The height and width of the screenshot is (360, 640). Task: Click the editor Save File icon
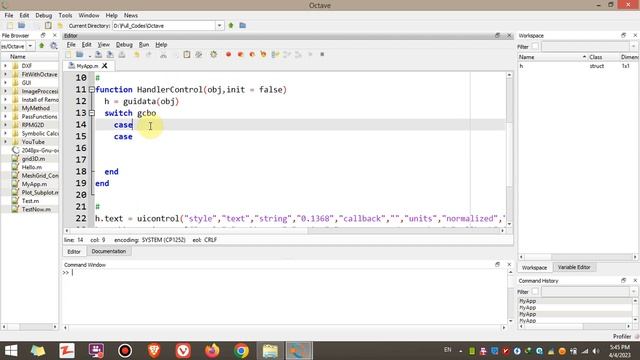pyautogui.click(x=98, y=54)
